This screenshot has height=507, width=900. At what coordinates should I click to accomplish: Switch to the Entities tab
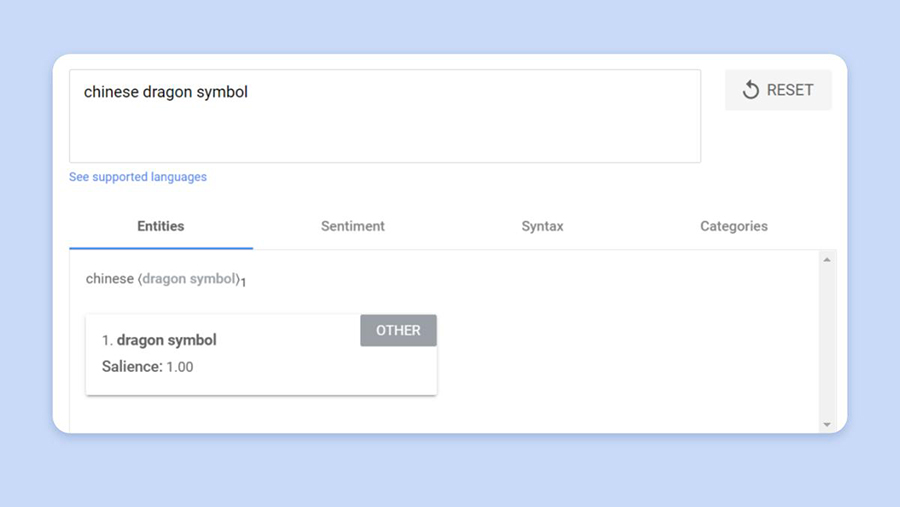tap(161, 226)
